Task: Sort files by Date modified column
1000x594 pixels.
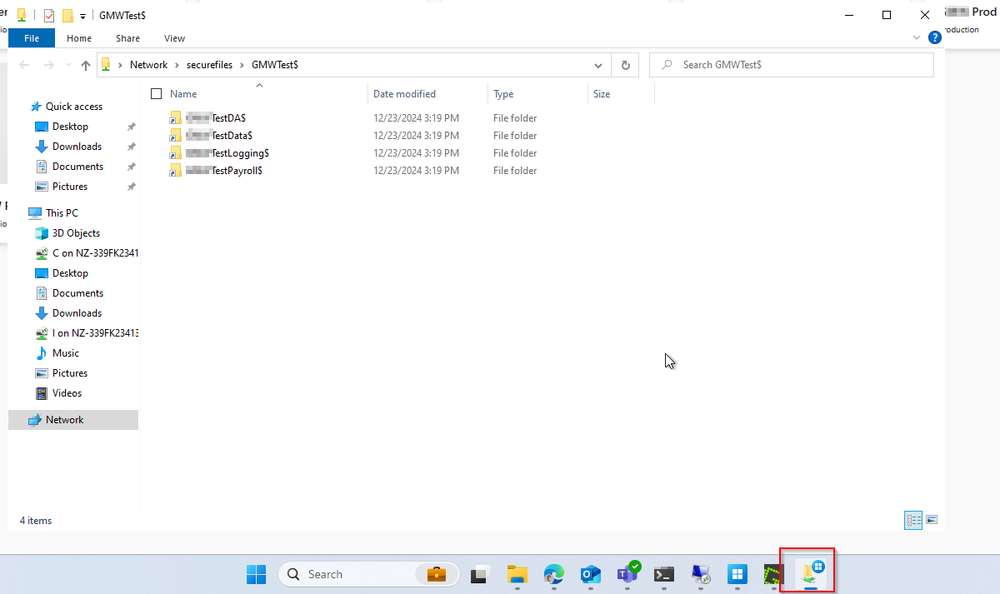Action: pos(404,94)
